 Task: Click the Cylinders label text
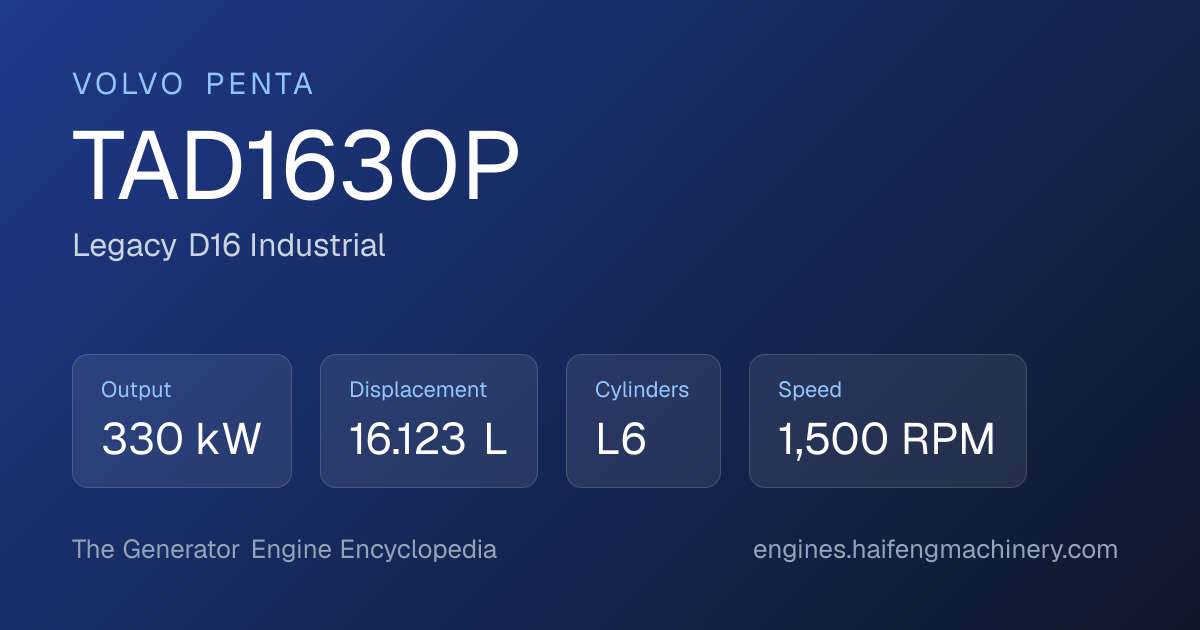[642, 390]
